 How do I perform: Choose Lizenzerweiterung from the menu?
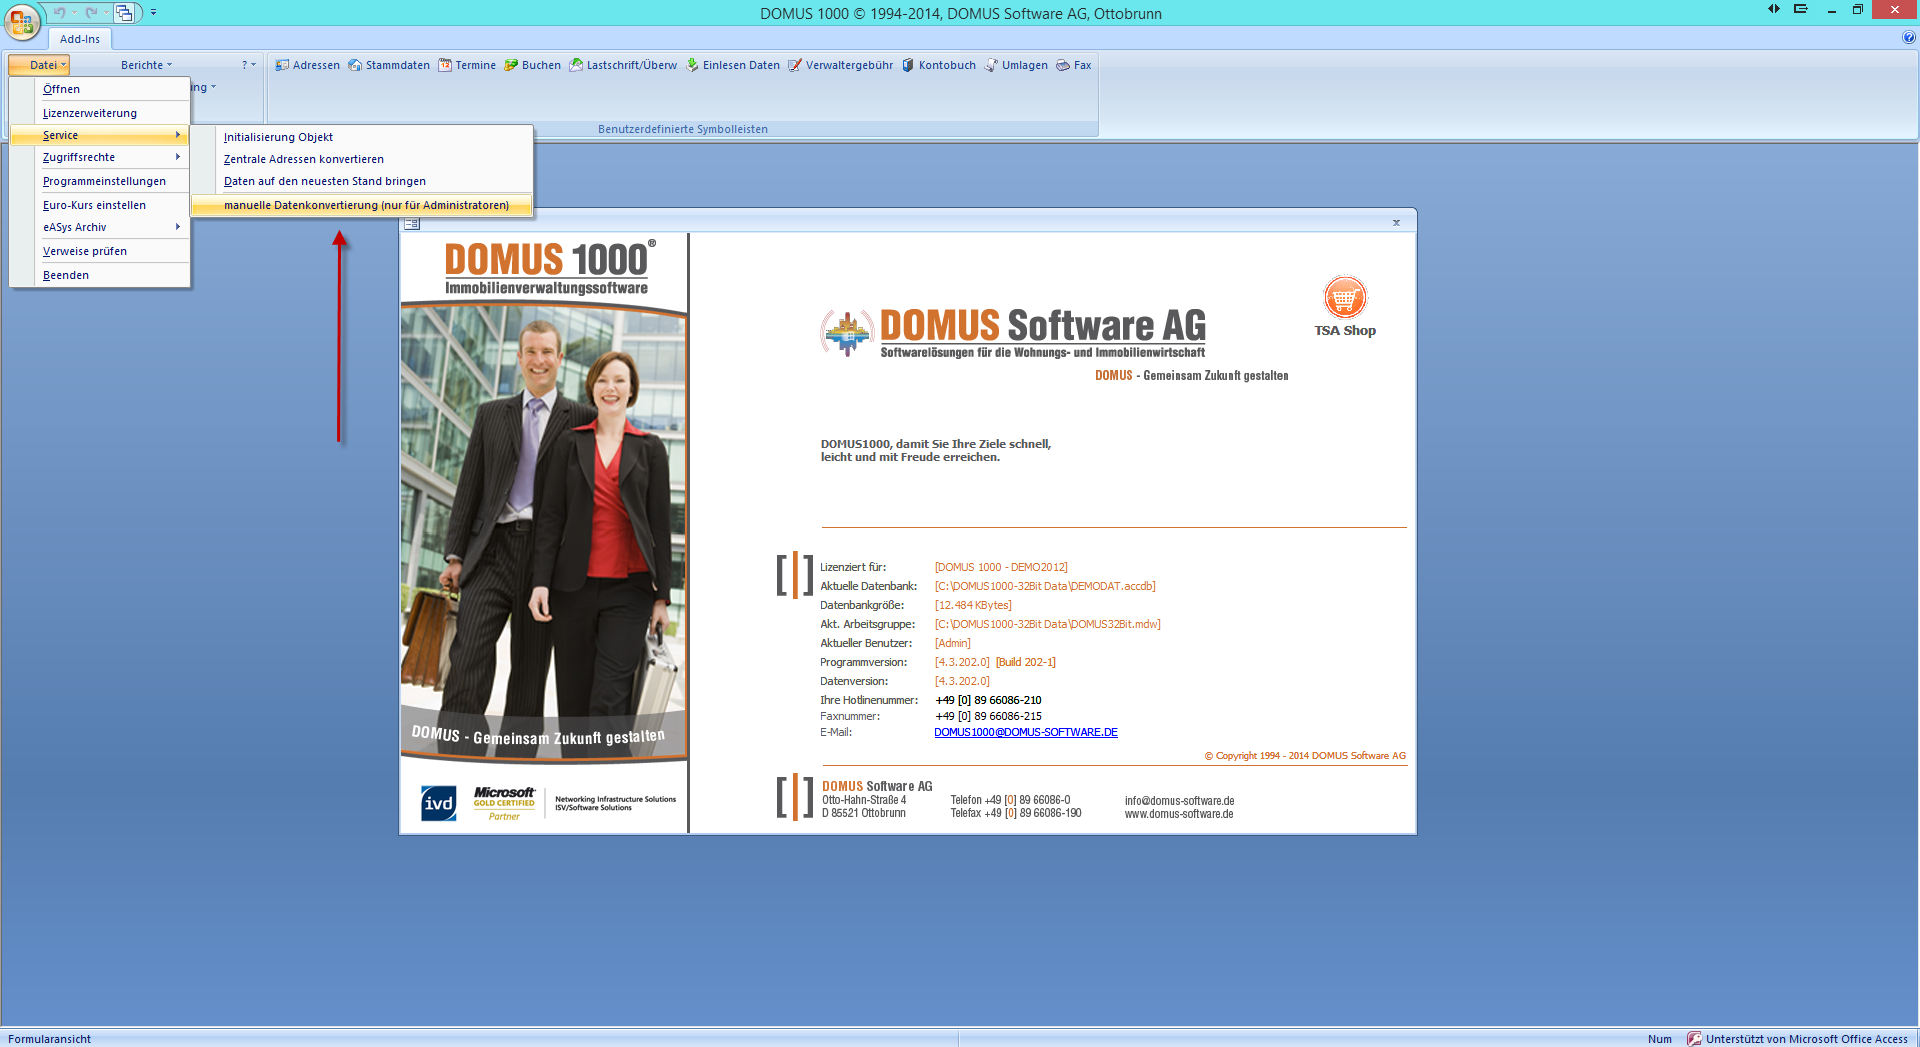pos(100,113)
